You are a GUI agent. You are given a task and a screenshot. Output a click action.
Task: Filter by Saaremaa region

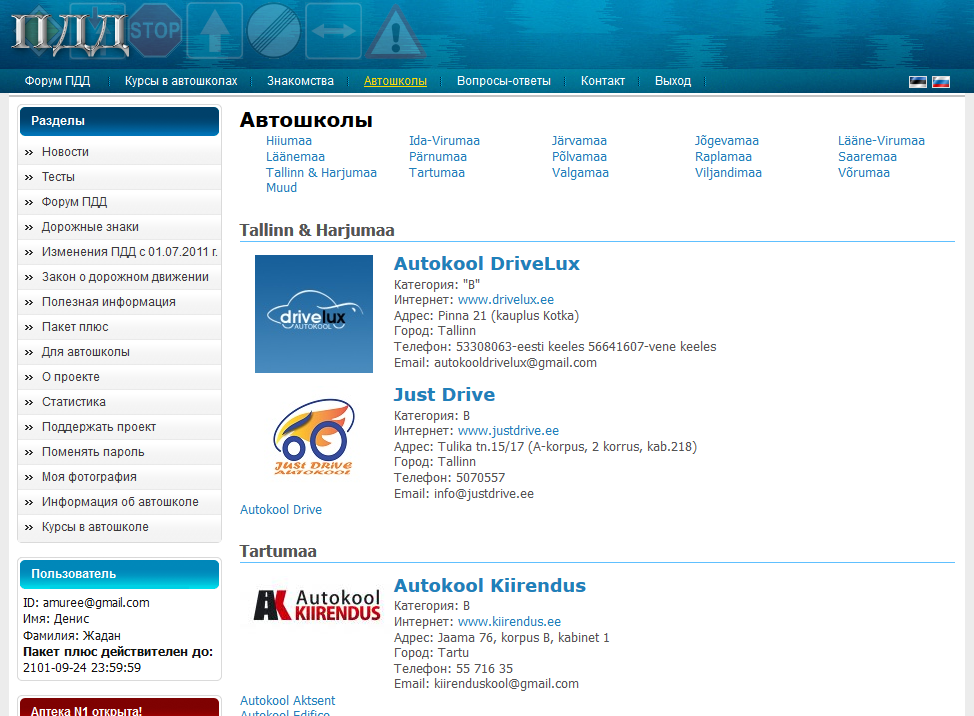pyautogui.click(x=867, y=157)
